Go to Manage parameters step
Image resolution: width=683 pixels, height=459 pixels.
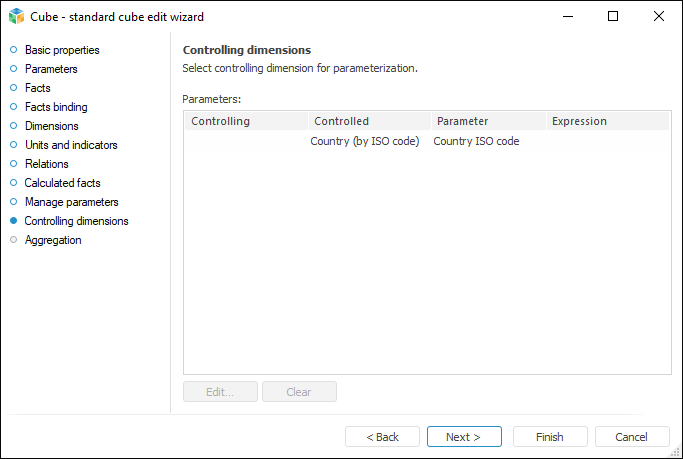[x=71, y=202]
